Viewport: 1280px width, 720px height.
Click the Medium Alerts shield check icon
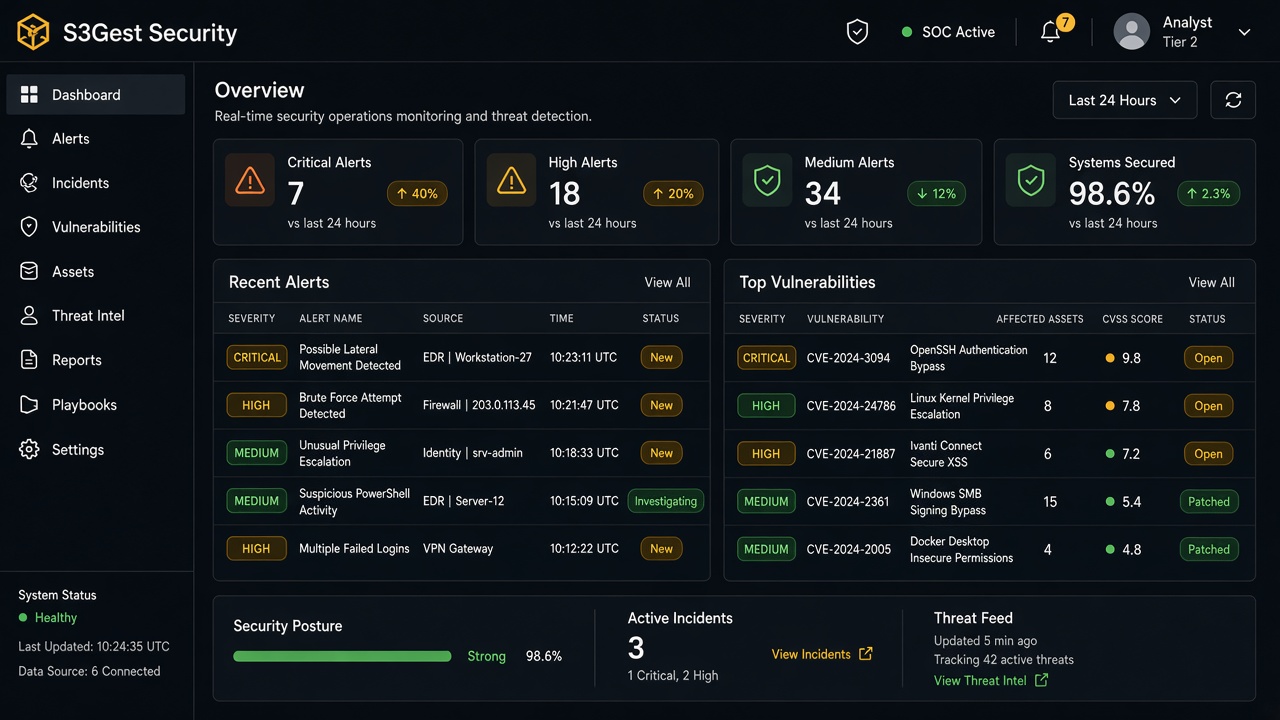pos(767,180)
